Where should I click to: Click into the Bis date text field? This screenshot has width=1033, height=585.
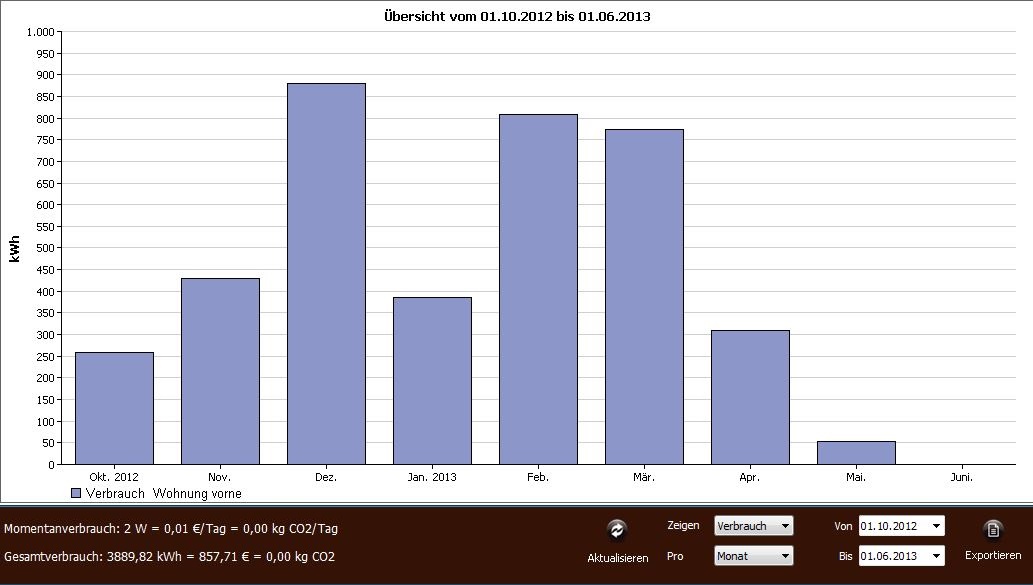[892, 556]
